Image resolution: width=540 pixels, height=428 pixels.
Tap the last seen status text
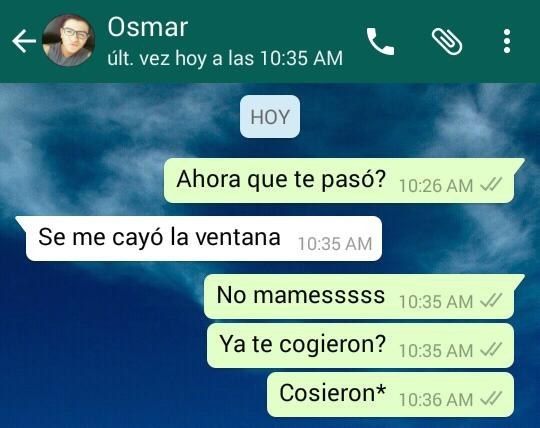click(225, 58)
